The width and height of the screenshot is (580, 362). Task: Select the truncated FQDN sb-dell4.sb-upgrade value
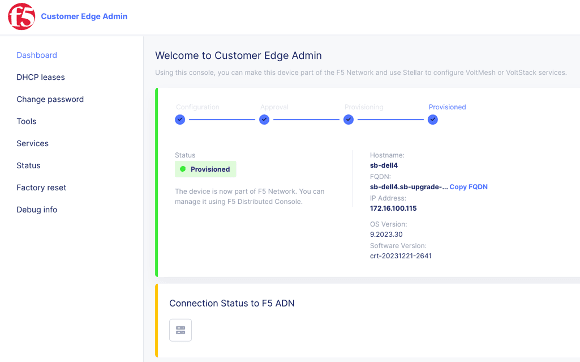pos(409,187)
